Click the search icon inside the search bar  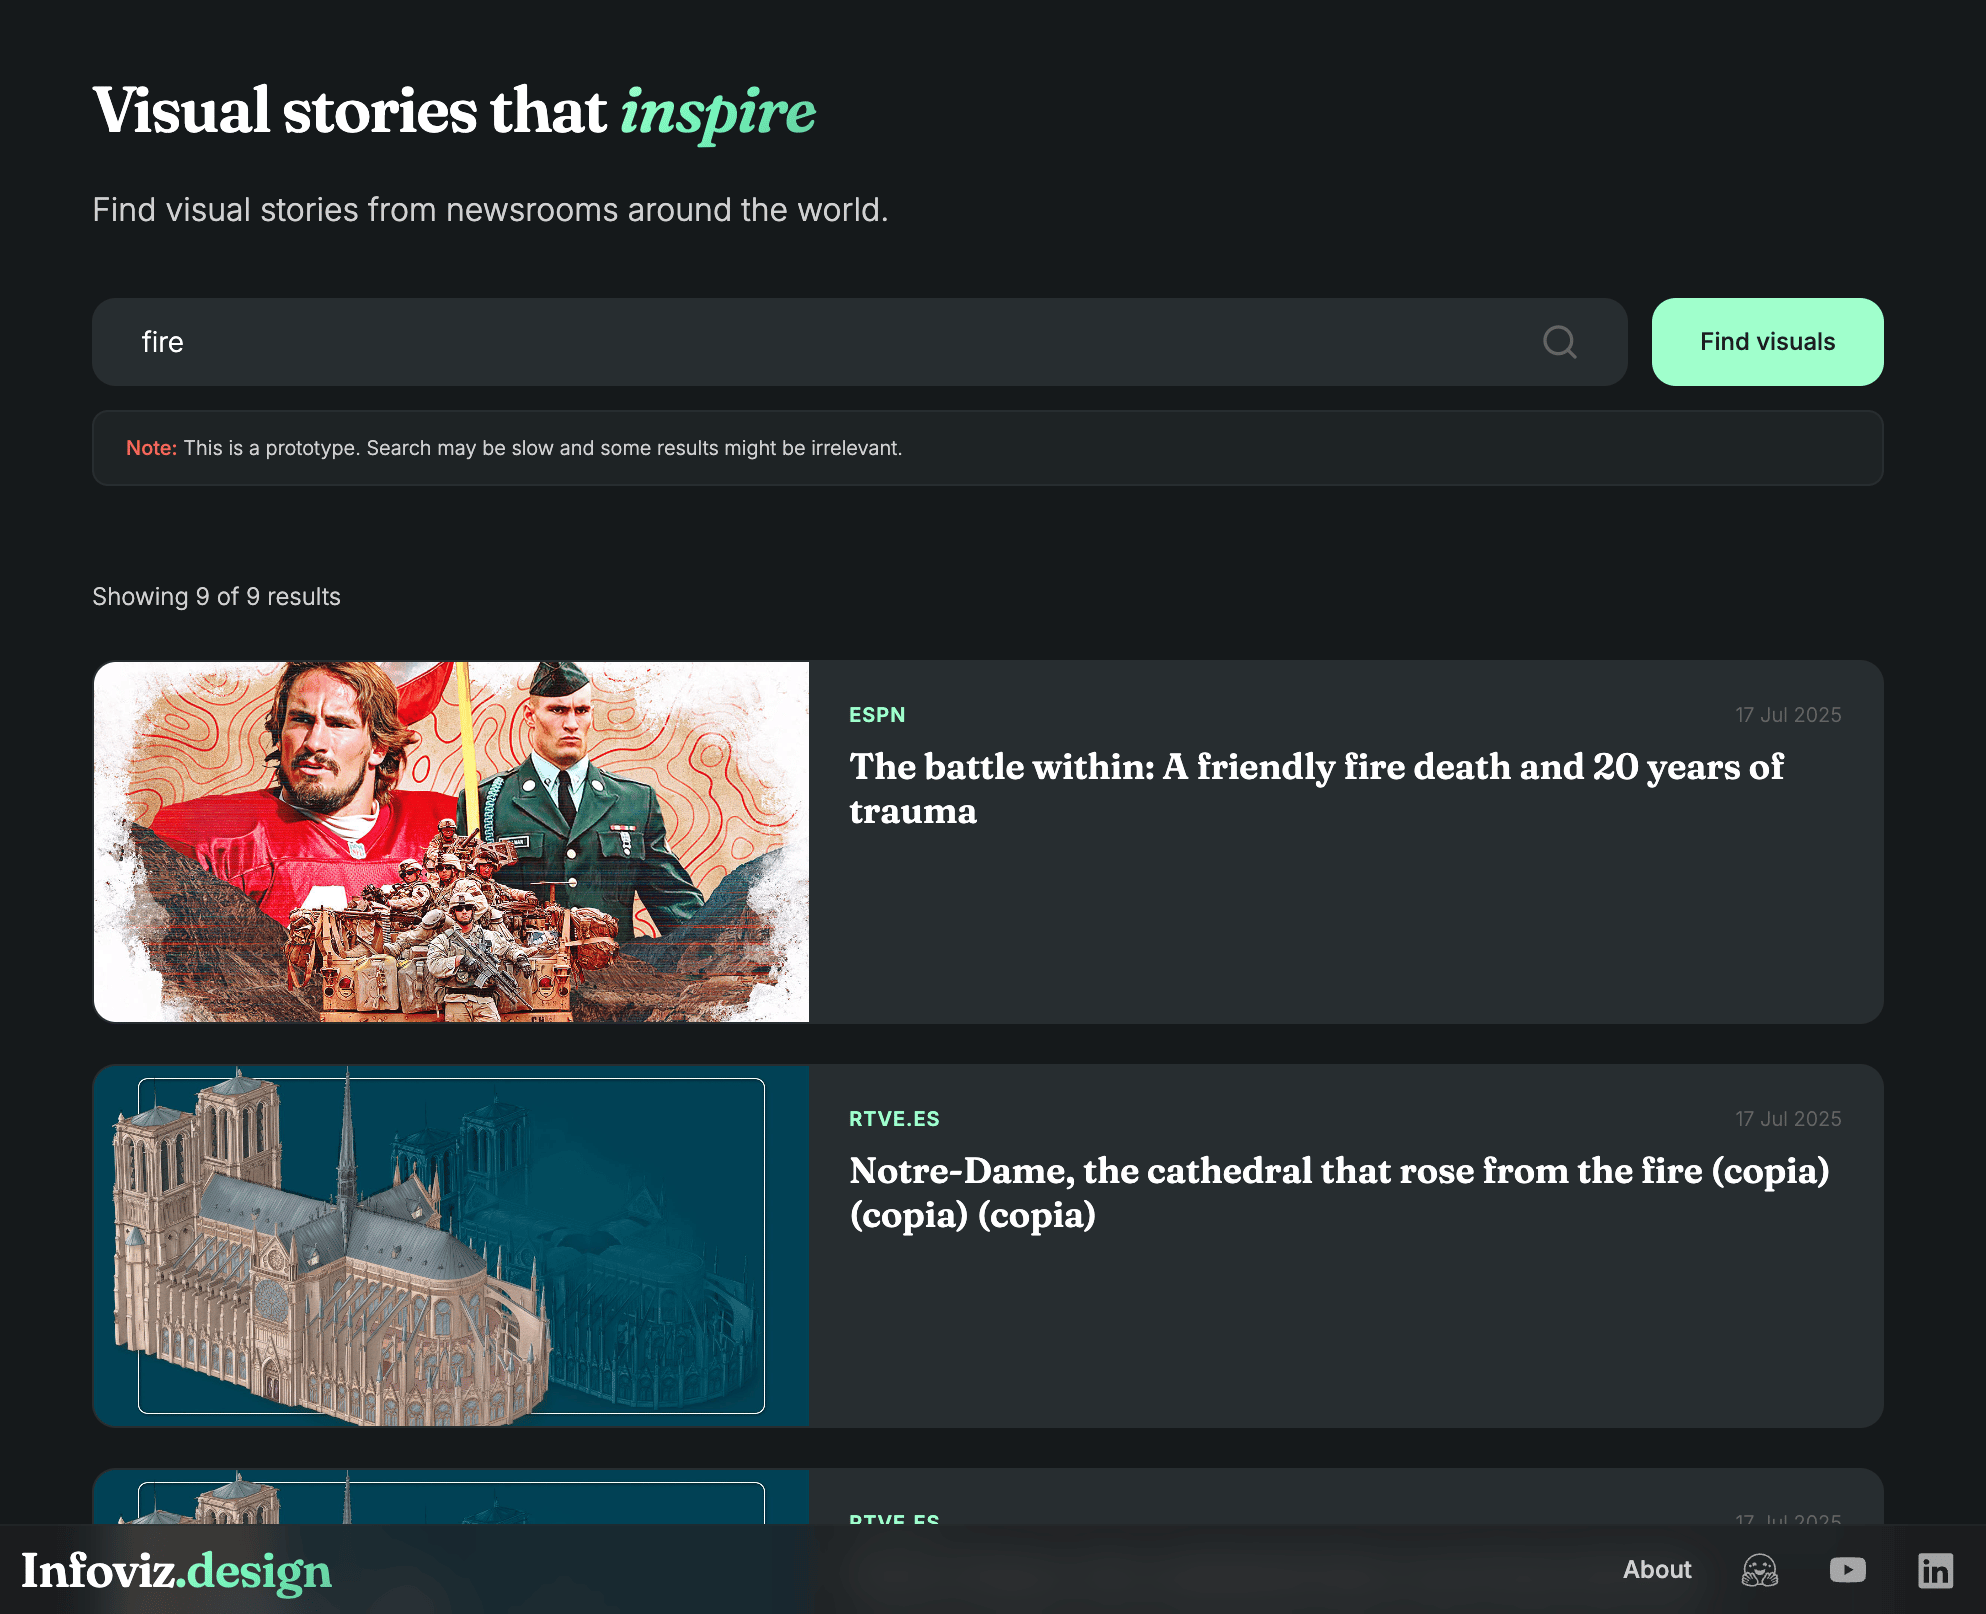click(x=1559, y=342)
